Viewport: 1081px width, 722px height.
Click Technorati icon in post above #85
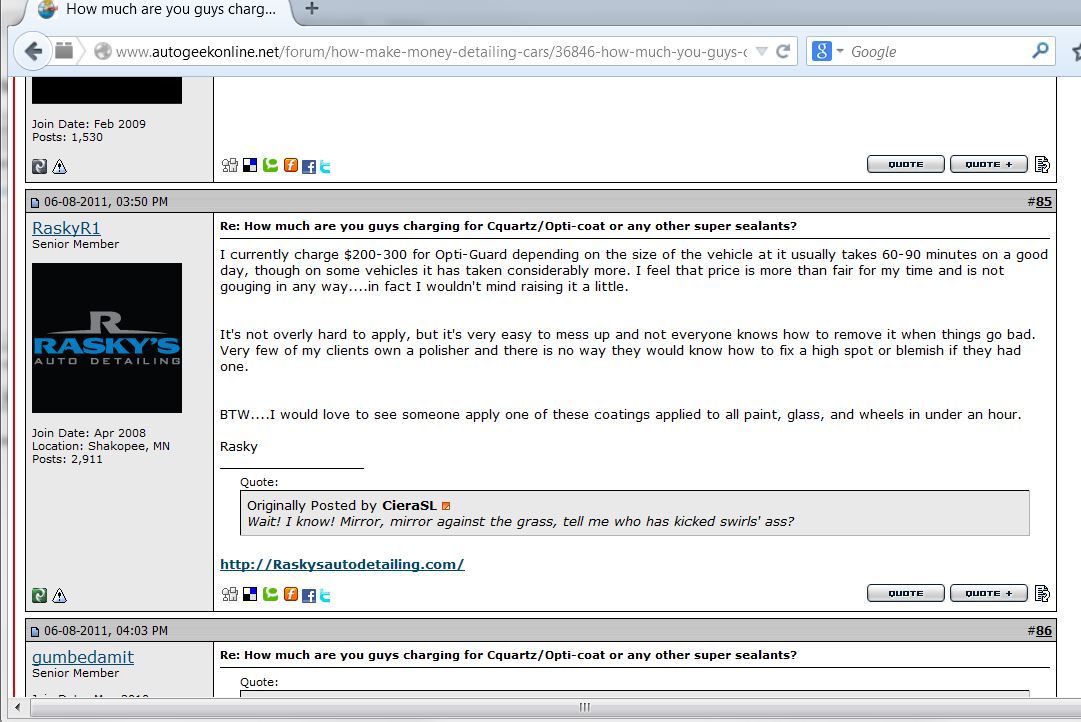coord(270,165)
